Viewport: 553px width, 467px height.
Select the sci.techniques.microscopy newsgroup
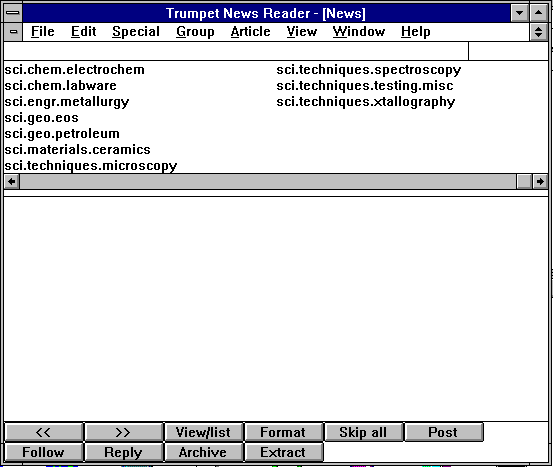coord(91,165)
